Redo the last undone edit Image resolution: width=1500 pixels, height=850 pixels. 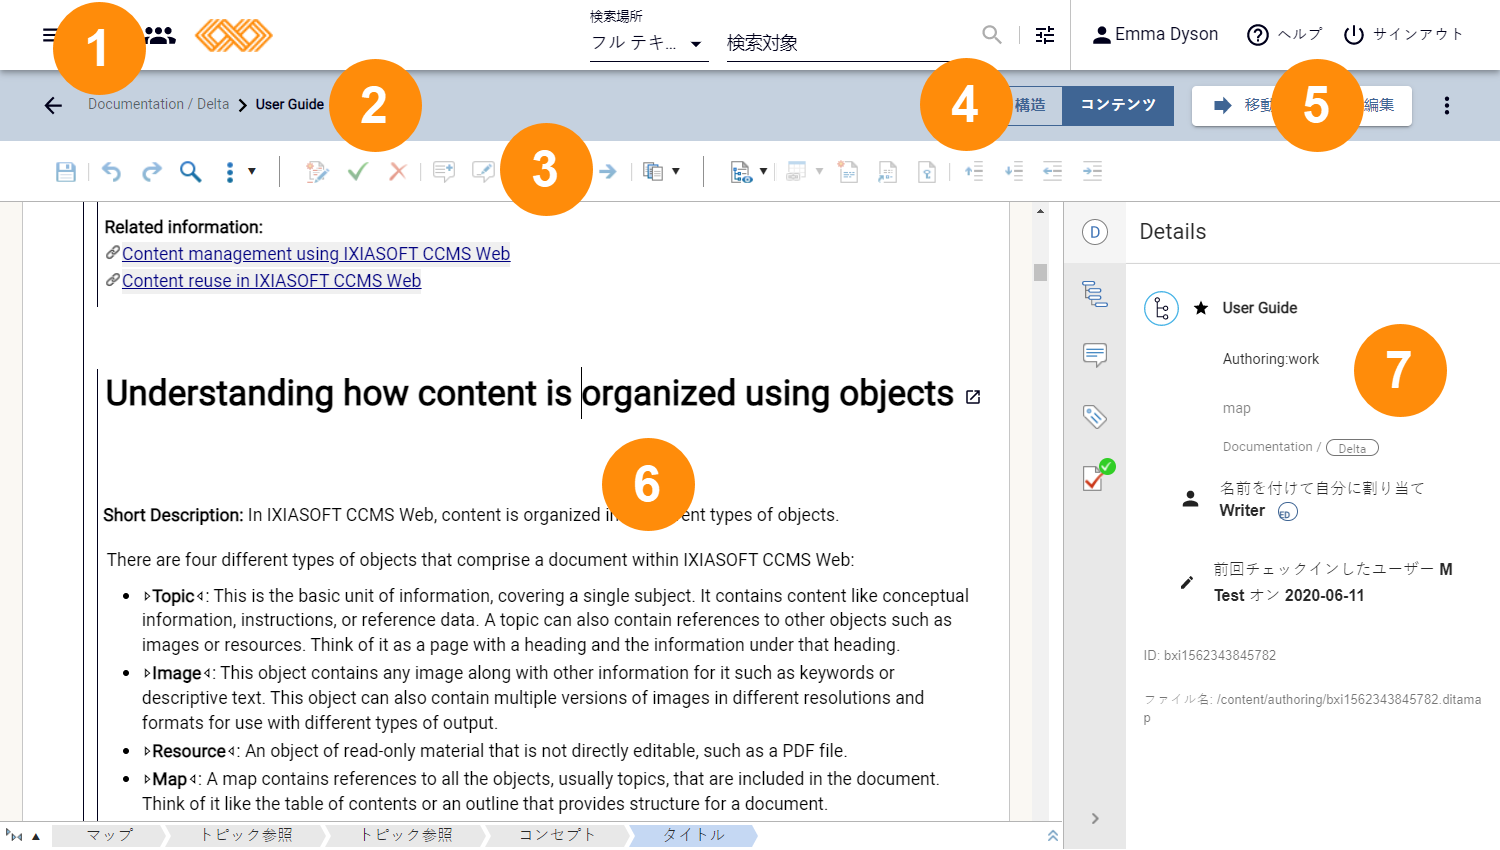tap(151, 172)
